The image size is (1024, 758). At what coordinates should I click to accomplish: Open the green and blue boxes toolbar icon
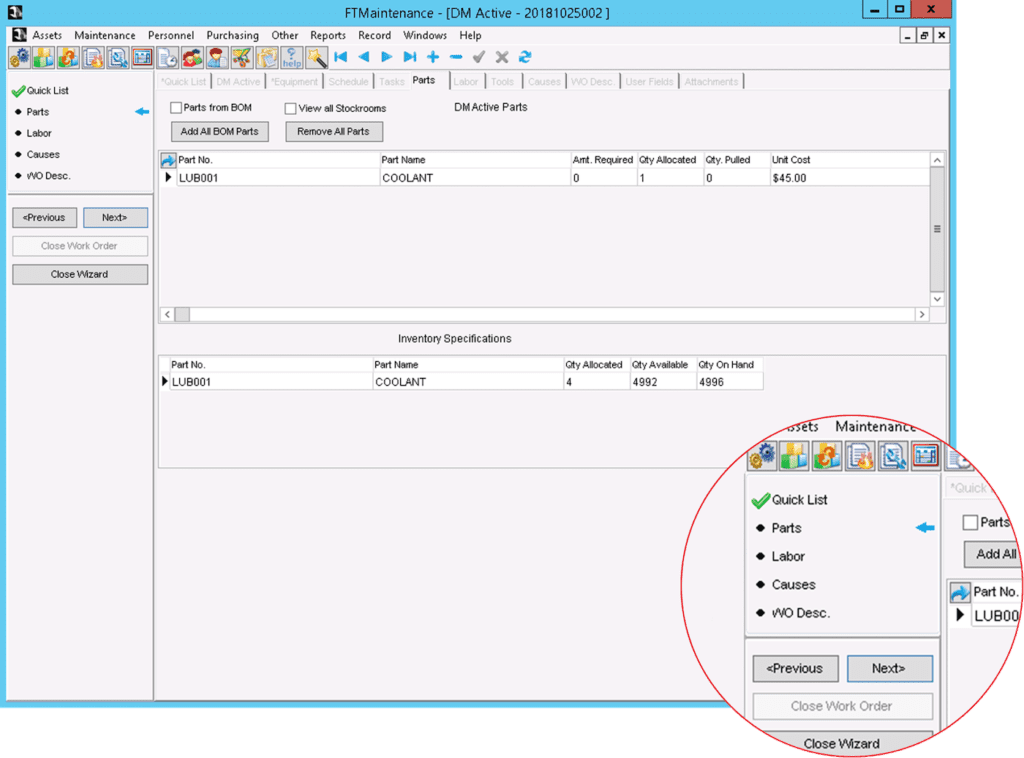click(43, 57)
